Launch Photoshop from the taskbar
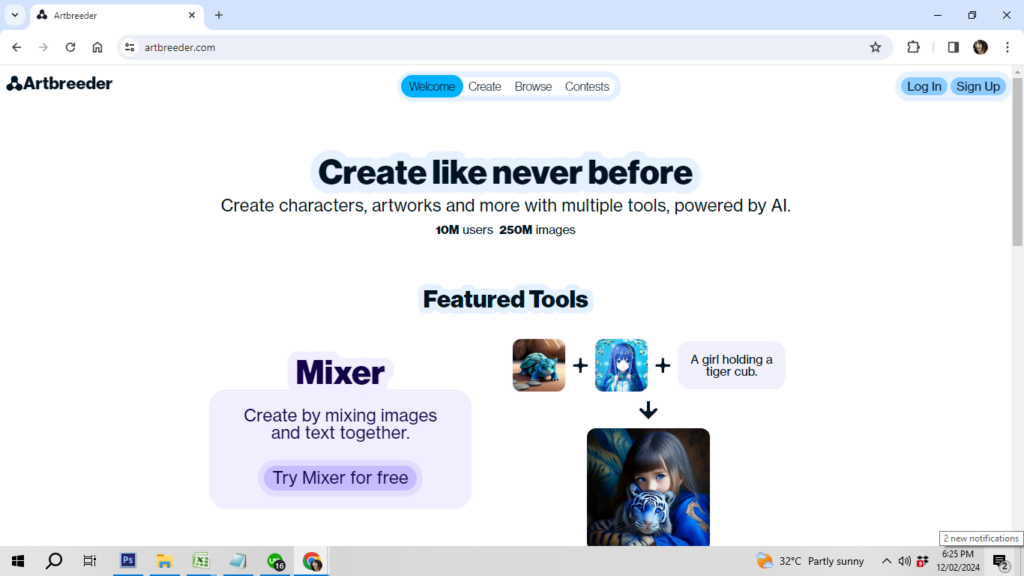 128,561
